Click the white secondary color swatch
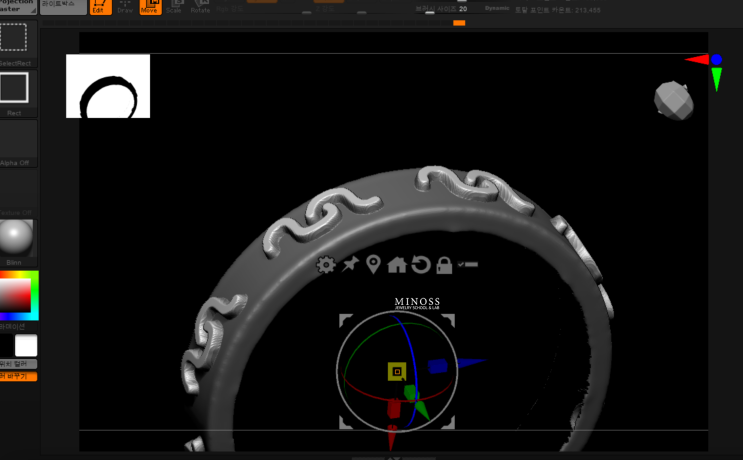Viewport: 743px width, 460px height. tap(26, 346)
